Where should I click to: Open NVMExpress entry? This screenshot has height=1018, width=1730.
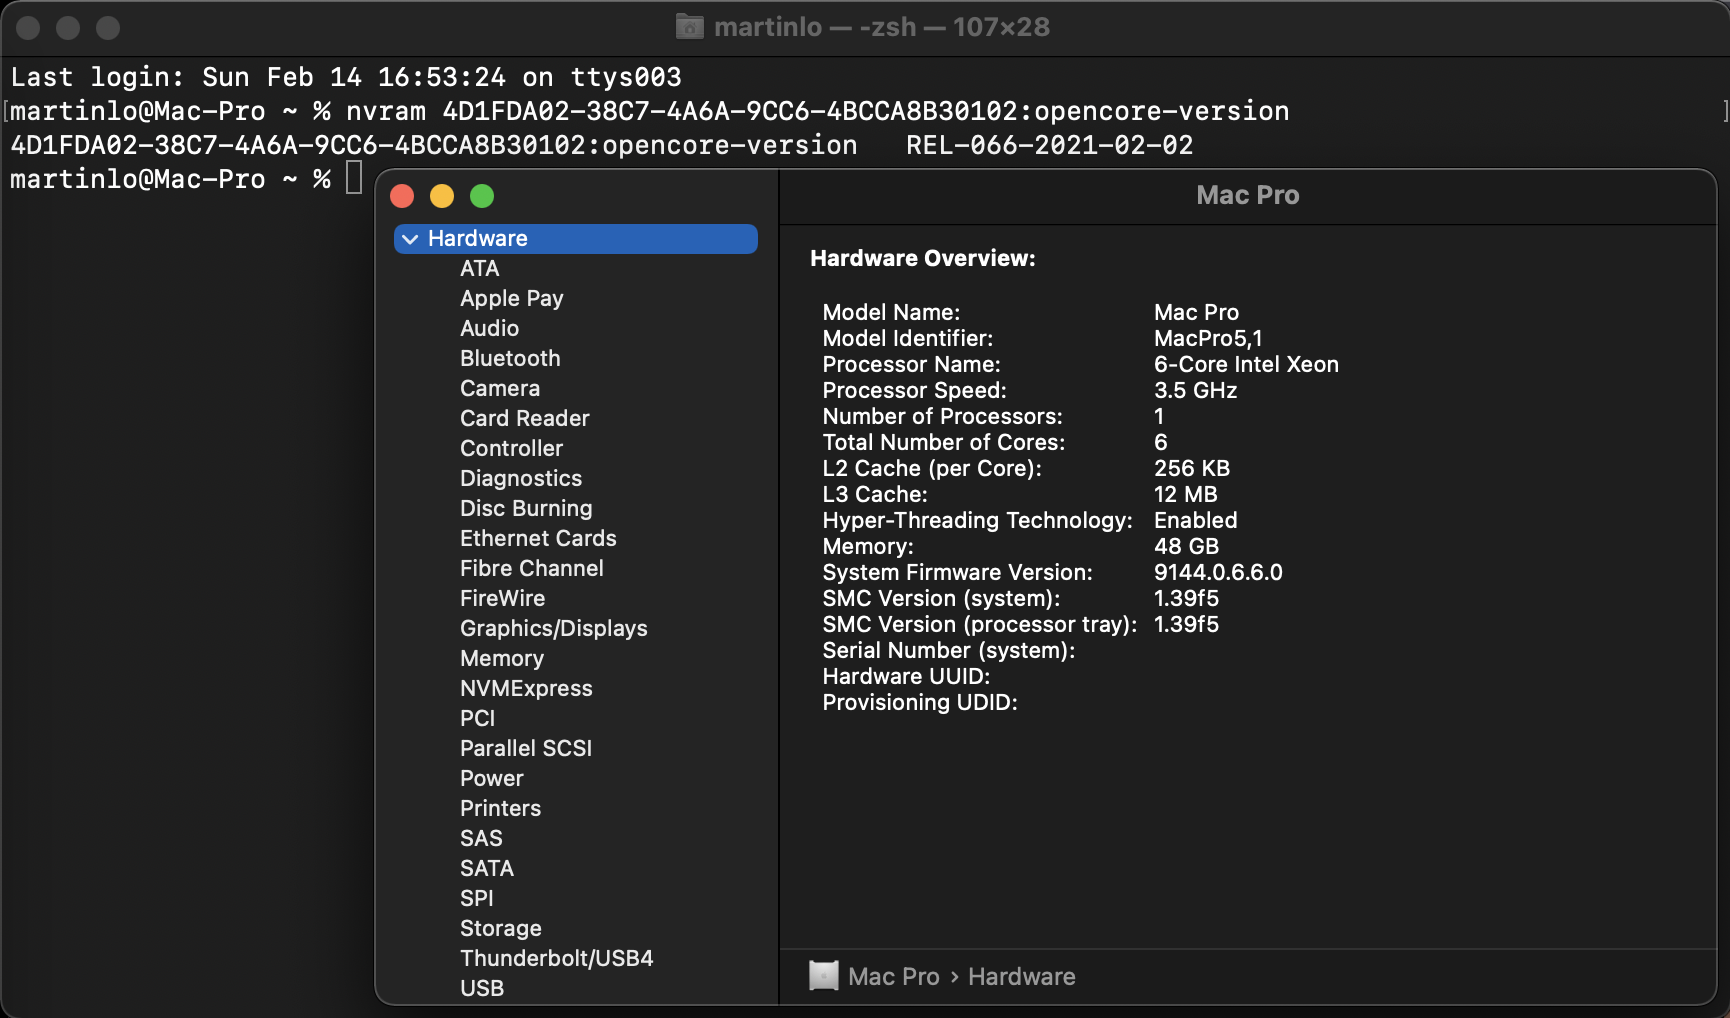526,689
